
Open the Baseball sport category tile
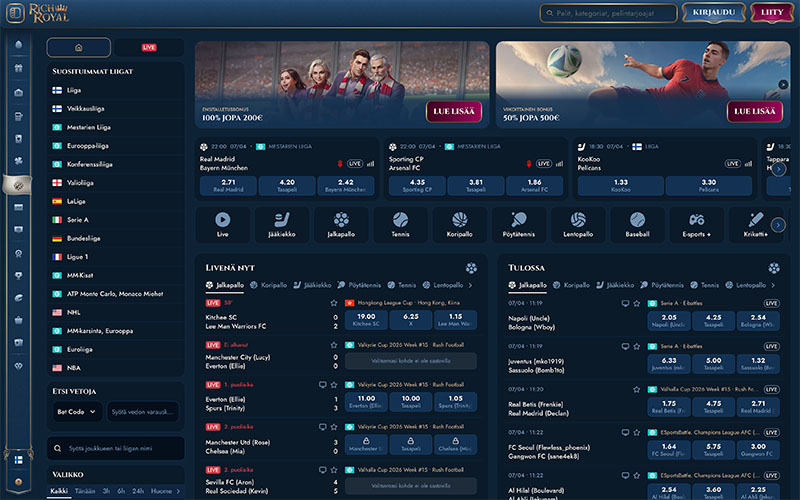637,224
